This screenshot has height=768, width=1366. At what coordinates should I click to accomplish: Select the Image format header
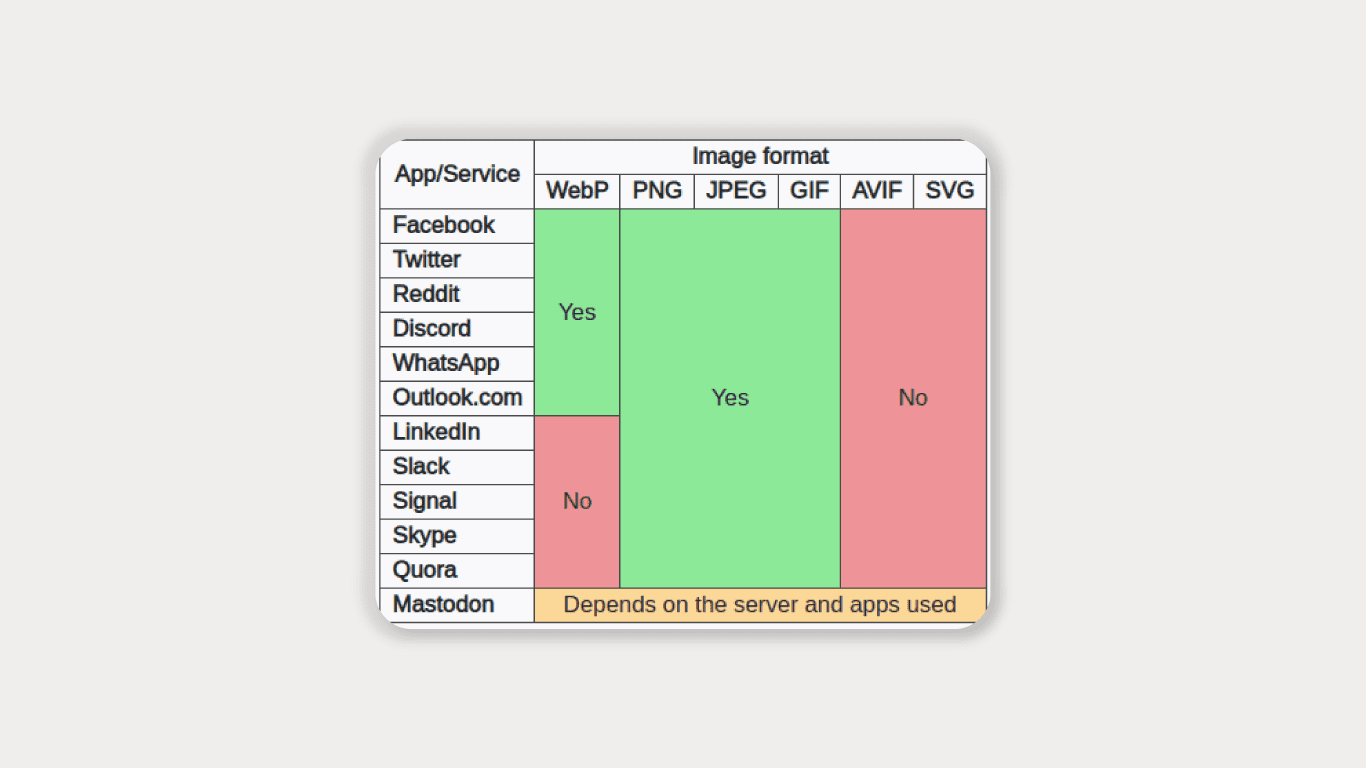[760, 157]
